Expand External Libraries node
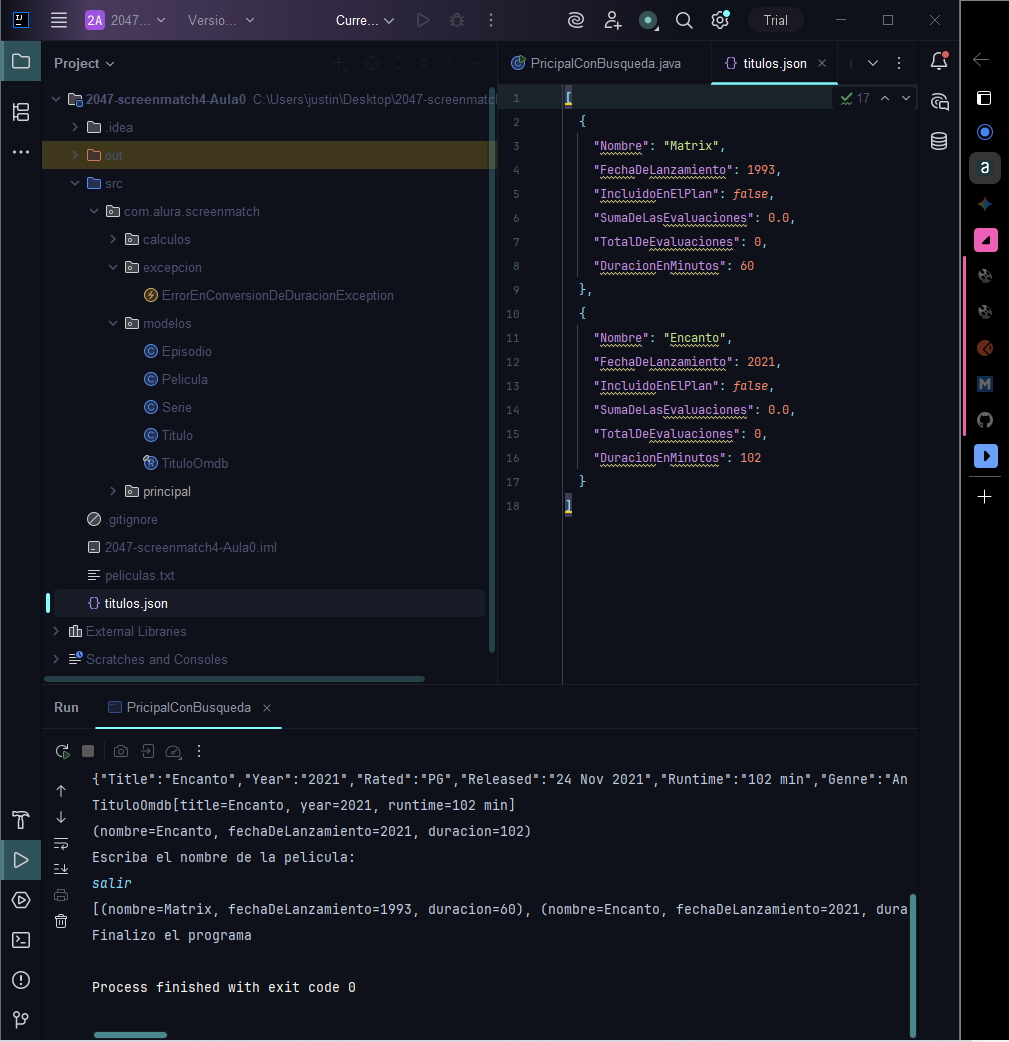Image resolution: width=1009 pixels, height=1042 pixels. tap(56, 631)
